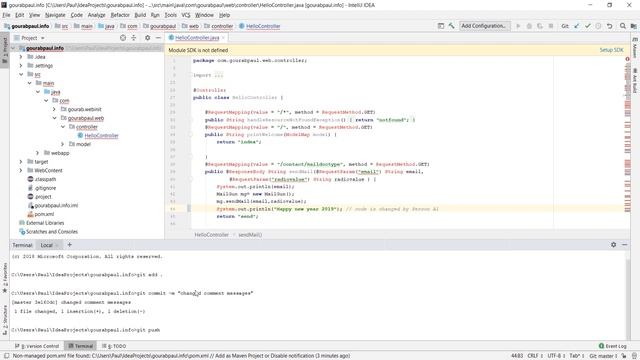Click the Git Revert undo icon
The height and width of the screenshot is (360, 640).
[609, 26]
